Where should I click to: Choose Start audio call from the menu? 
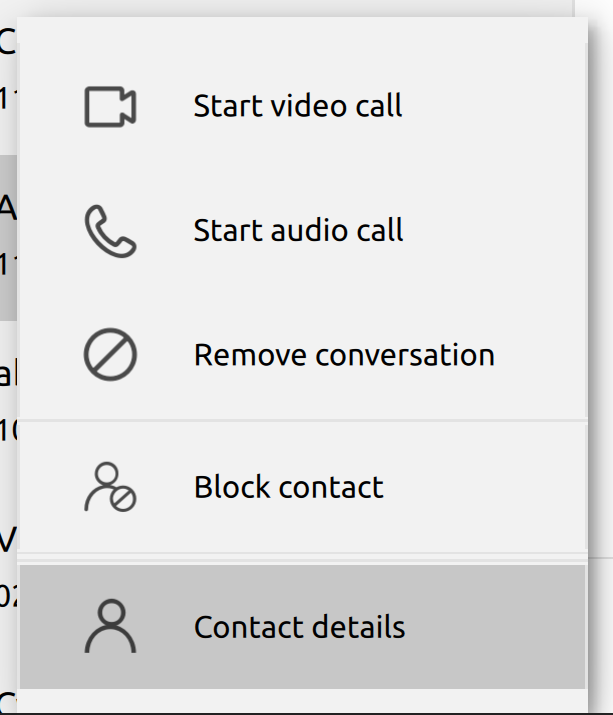302,230
